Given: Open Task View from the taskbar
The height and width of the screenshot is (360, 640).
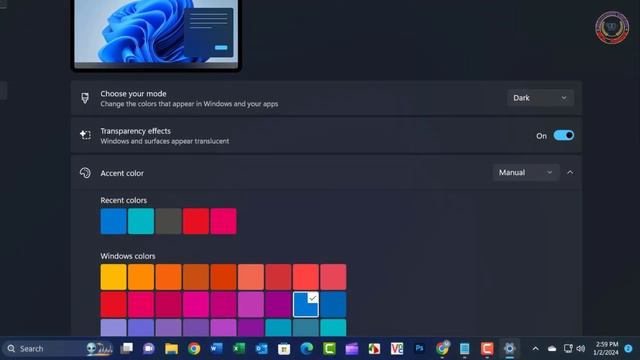Looking at the screenshot, I should tap(127, 349).
